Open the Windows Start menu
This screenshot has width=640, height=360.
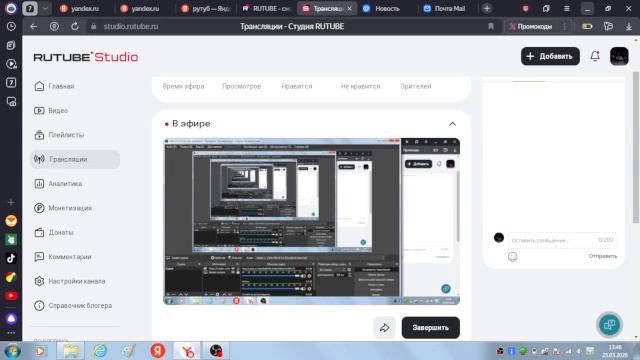click(12, 351)
